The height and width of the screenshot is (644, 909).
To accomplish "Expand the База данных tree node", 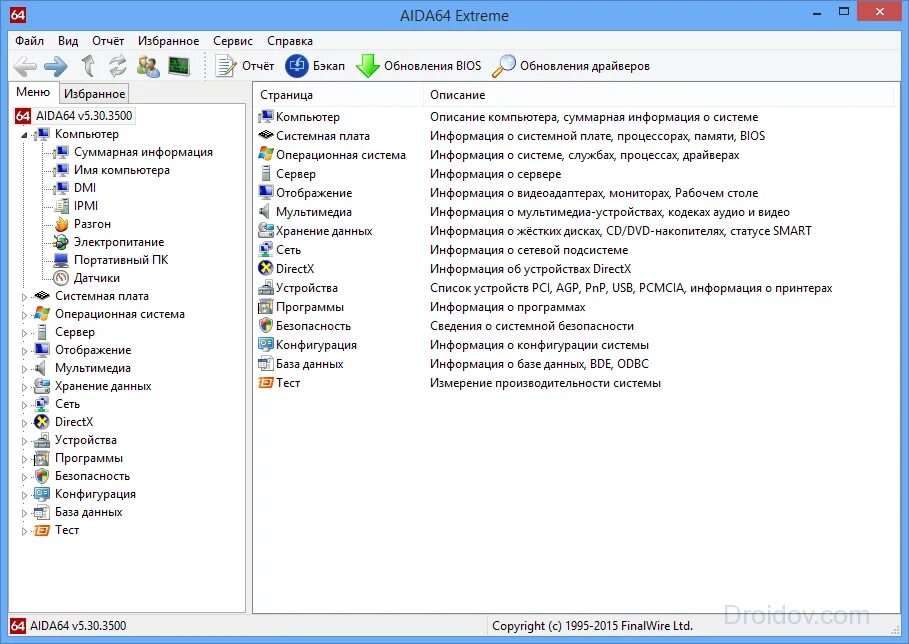I will click(x=24, y=512).
